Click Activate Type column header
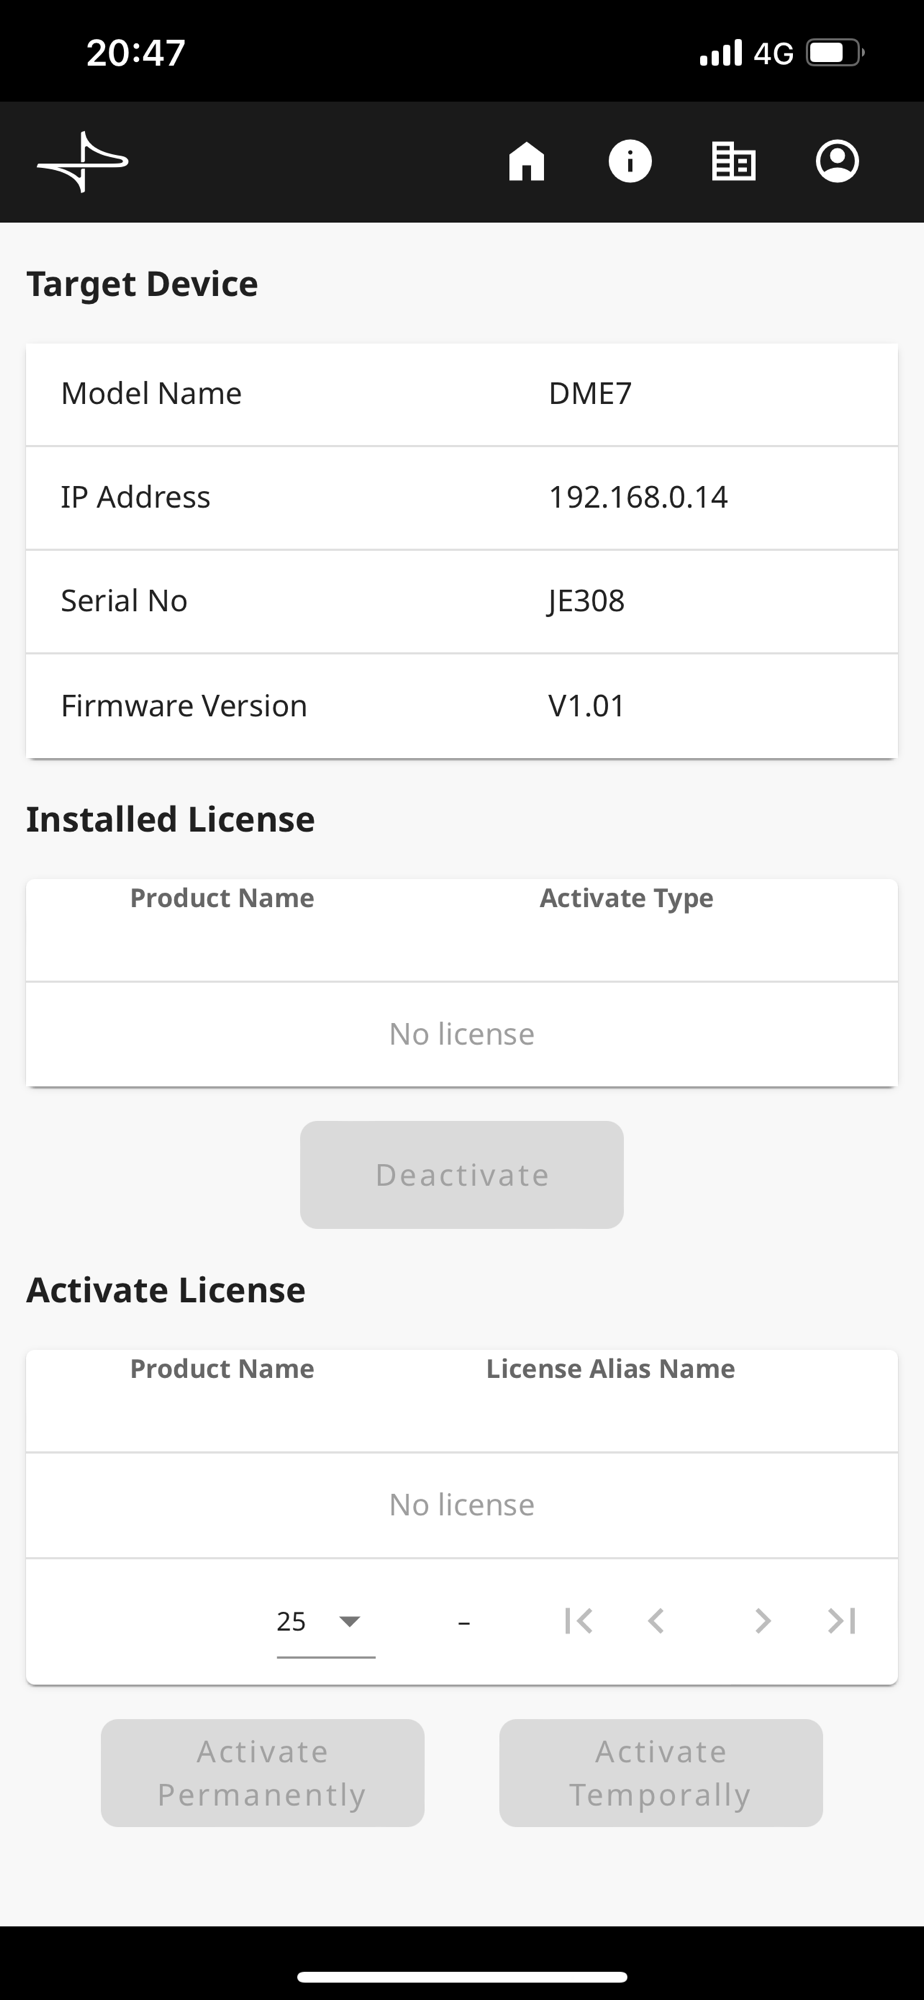The image size is (924, 2000). pos(626,898)
